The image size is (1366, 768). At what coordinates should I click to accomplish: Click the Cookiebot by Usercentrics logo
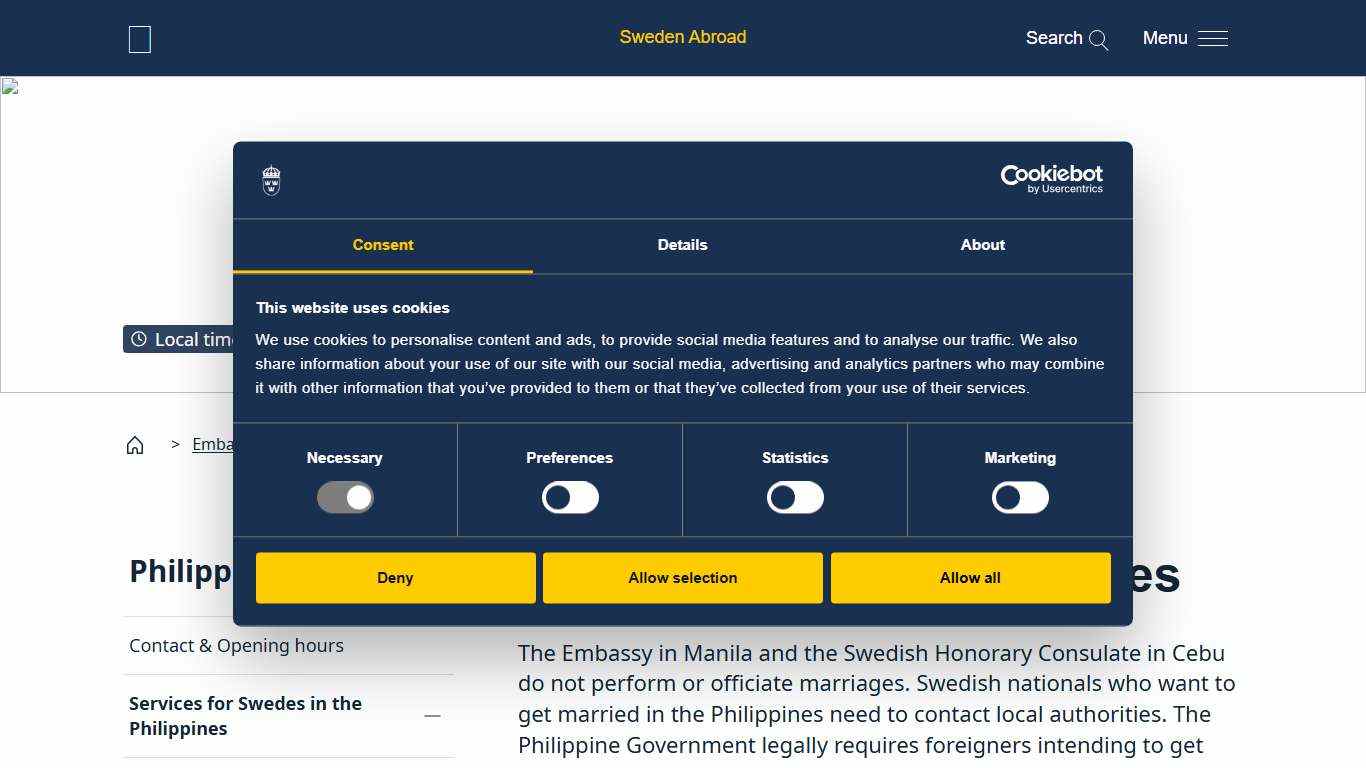click(1051, 179)
